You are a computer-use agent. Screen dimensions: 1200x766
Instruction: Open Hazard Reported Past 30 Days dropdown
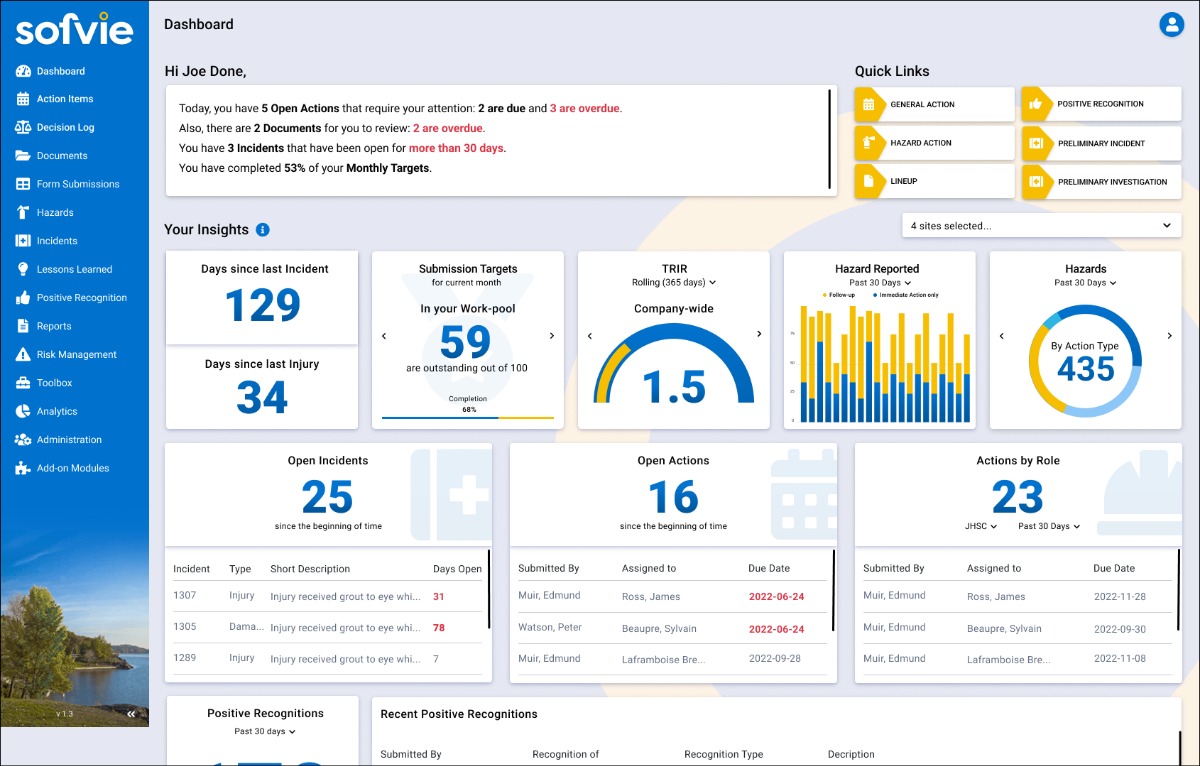click(879, 283)
